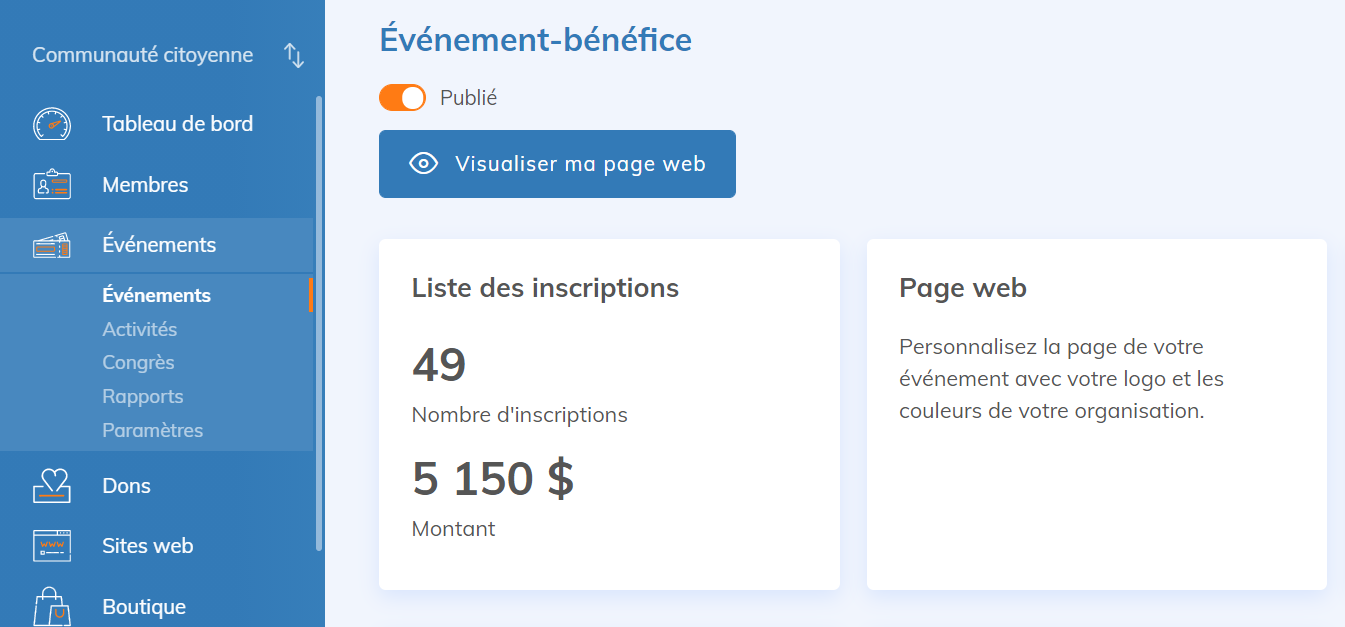The width and height of the screenshot is (1345, 627).
Task: Click the eye icon on Visualiser button
Action: [x=424, y=164]
